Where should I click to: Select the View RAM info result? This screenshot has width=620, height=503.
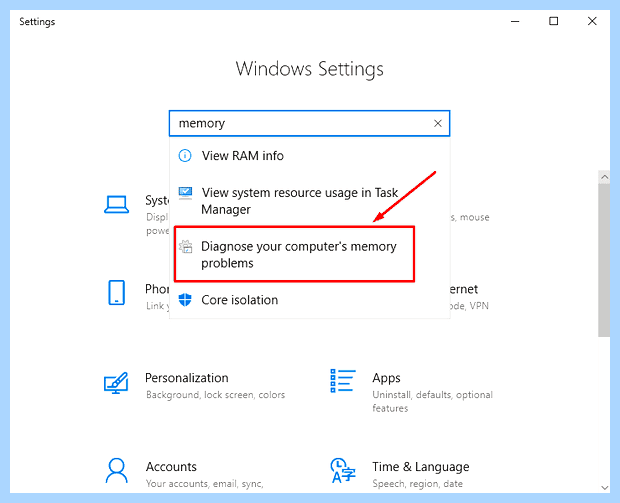309,155
